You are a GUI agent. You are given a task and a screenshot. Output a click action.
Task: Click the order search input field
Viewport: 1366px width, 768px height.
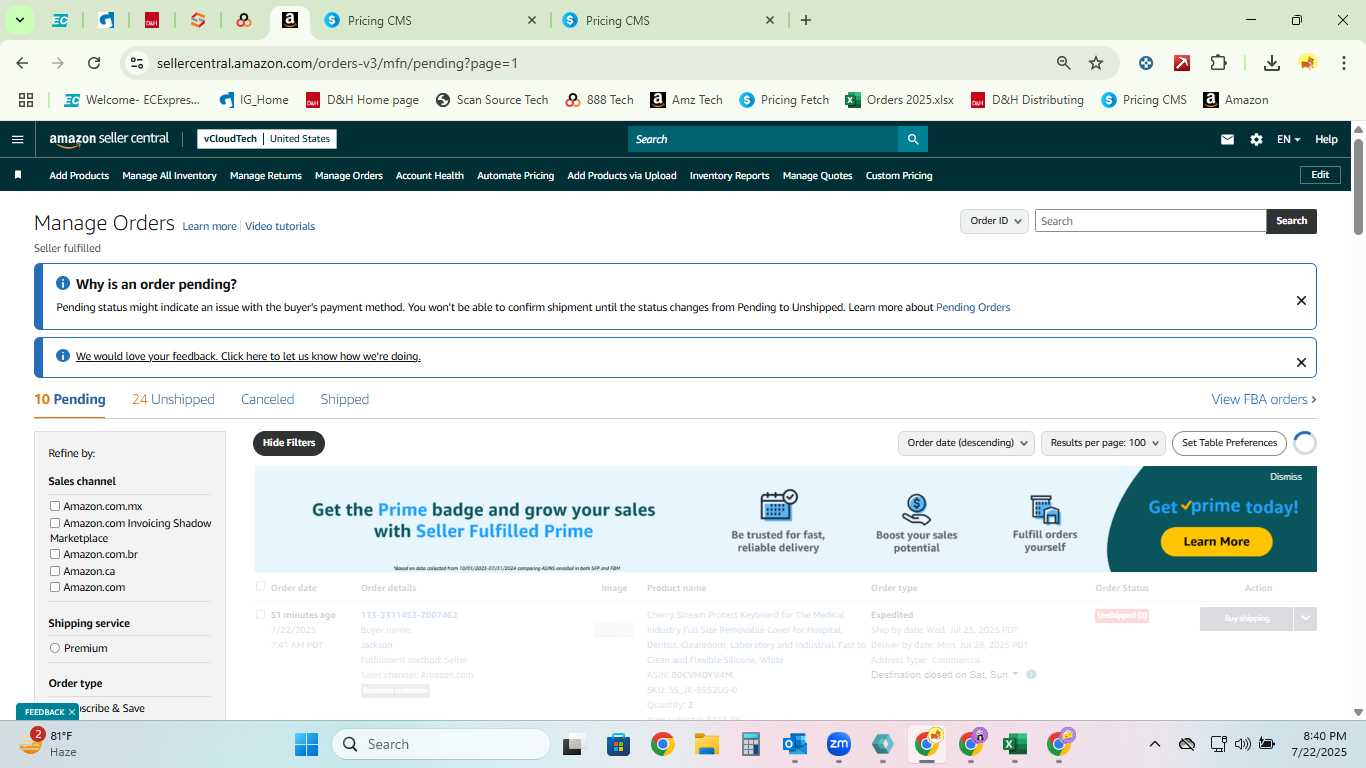tap(1150, 221)
